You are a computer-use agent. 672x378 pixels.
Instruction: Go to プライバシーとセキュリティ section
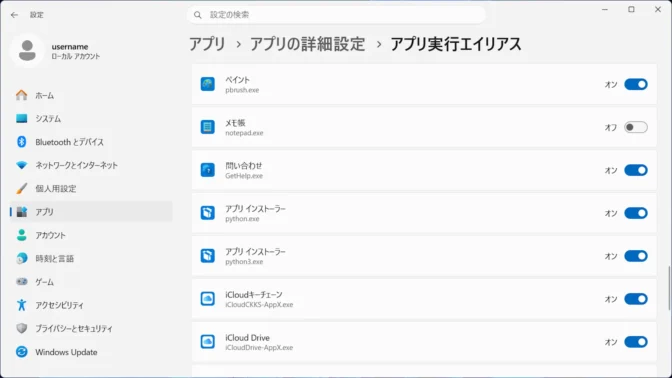point(91,328)
